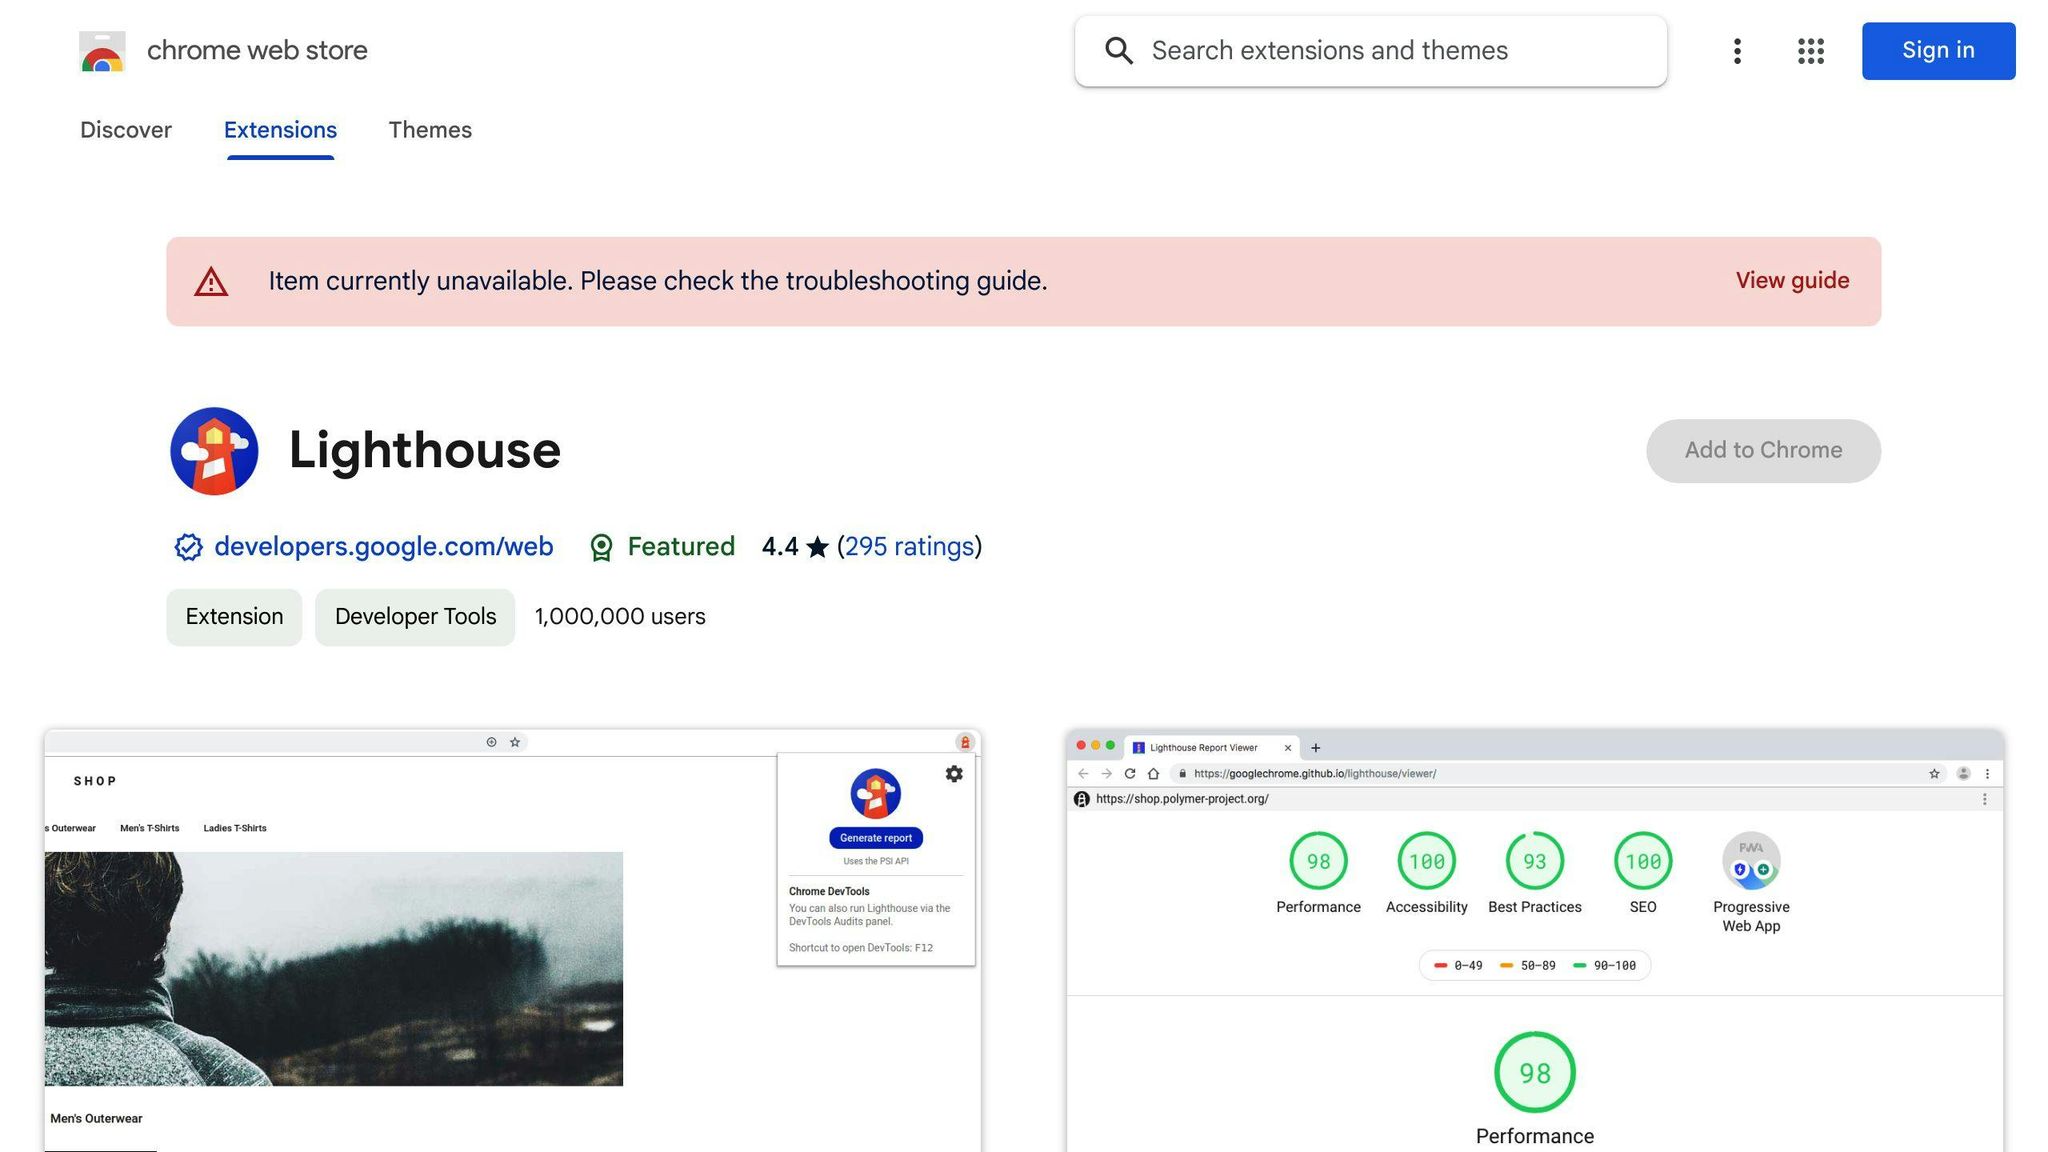Click the Sign in button
The width and height of the screenshot is (2048, 1152).
[1938, 51]
